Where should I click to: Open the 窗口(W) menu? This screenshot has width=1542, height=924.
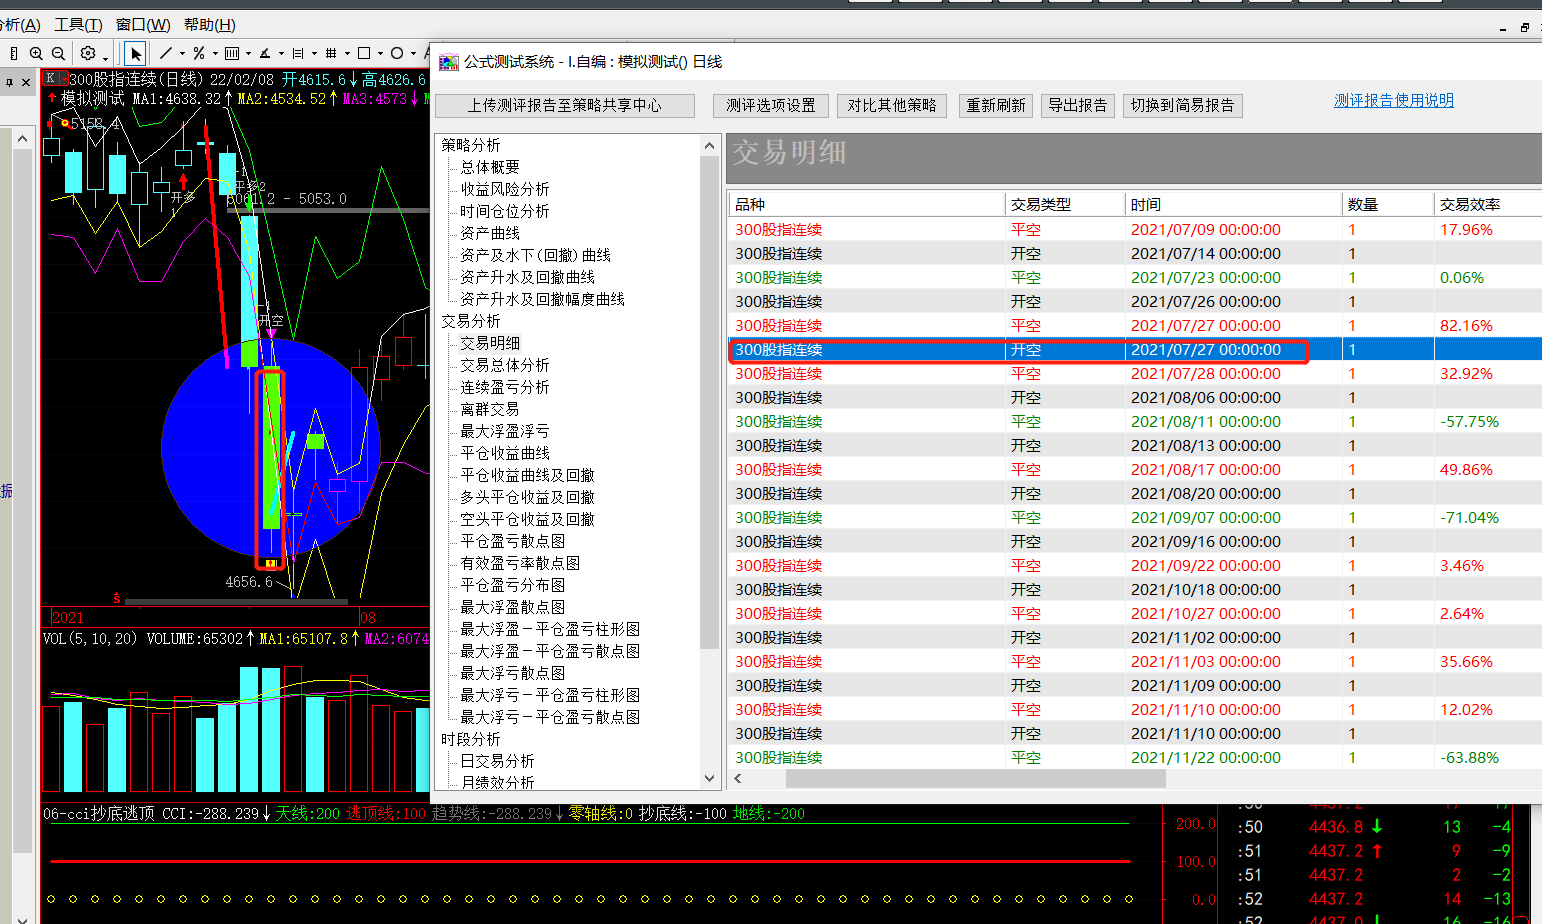pos(143,25)
